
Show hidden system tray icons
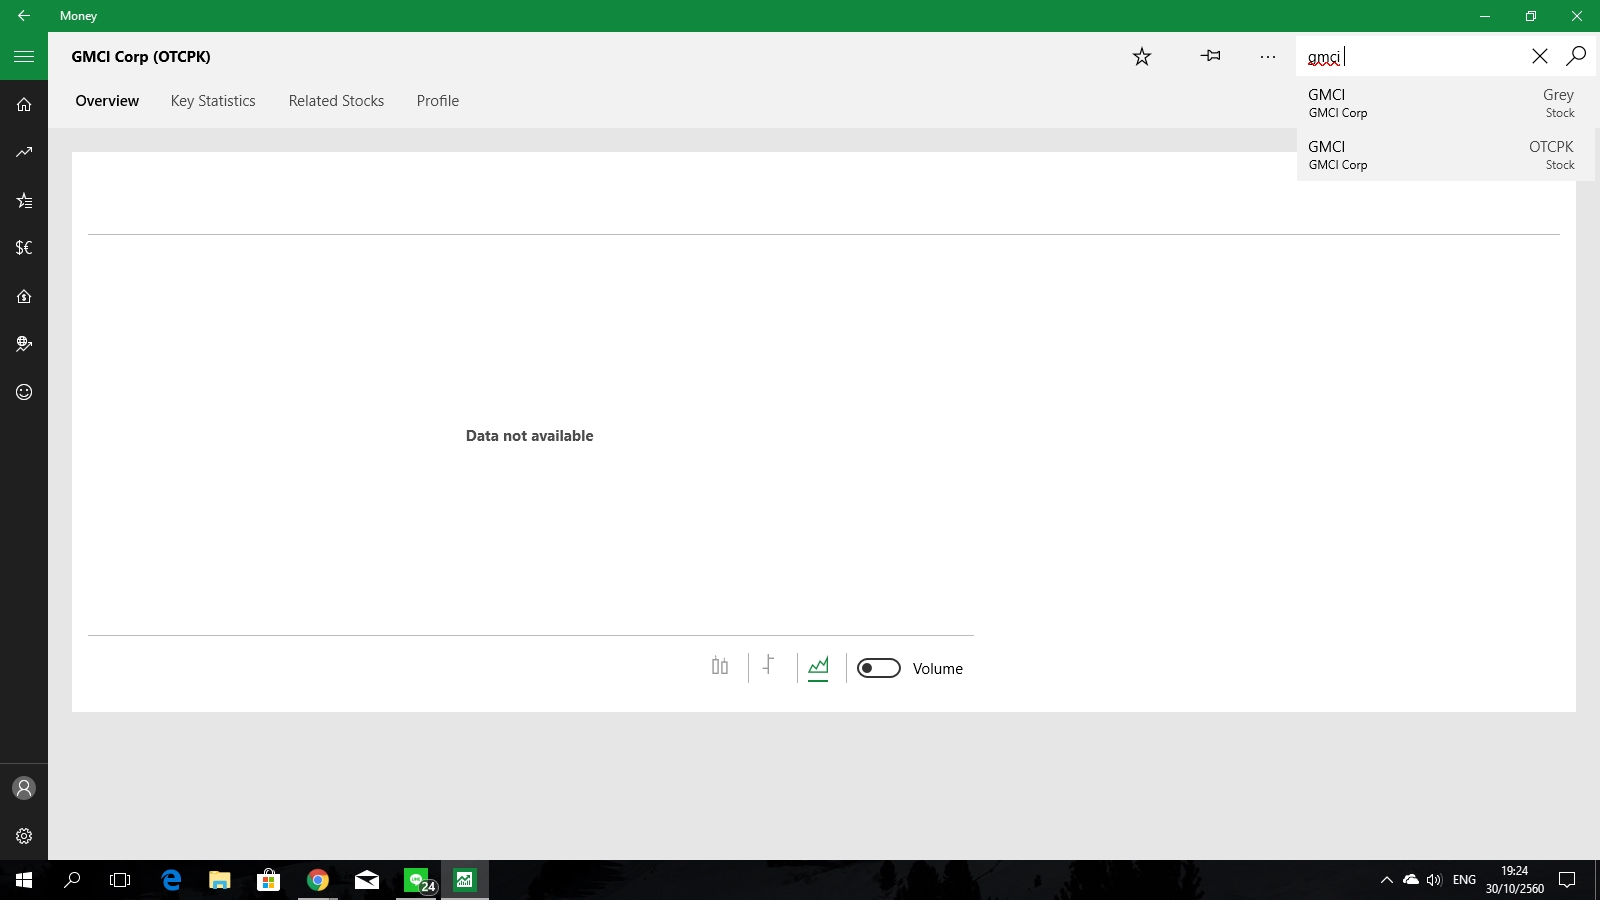[1387, 880]
